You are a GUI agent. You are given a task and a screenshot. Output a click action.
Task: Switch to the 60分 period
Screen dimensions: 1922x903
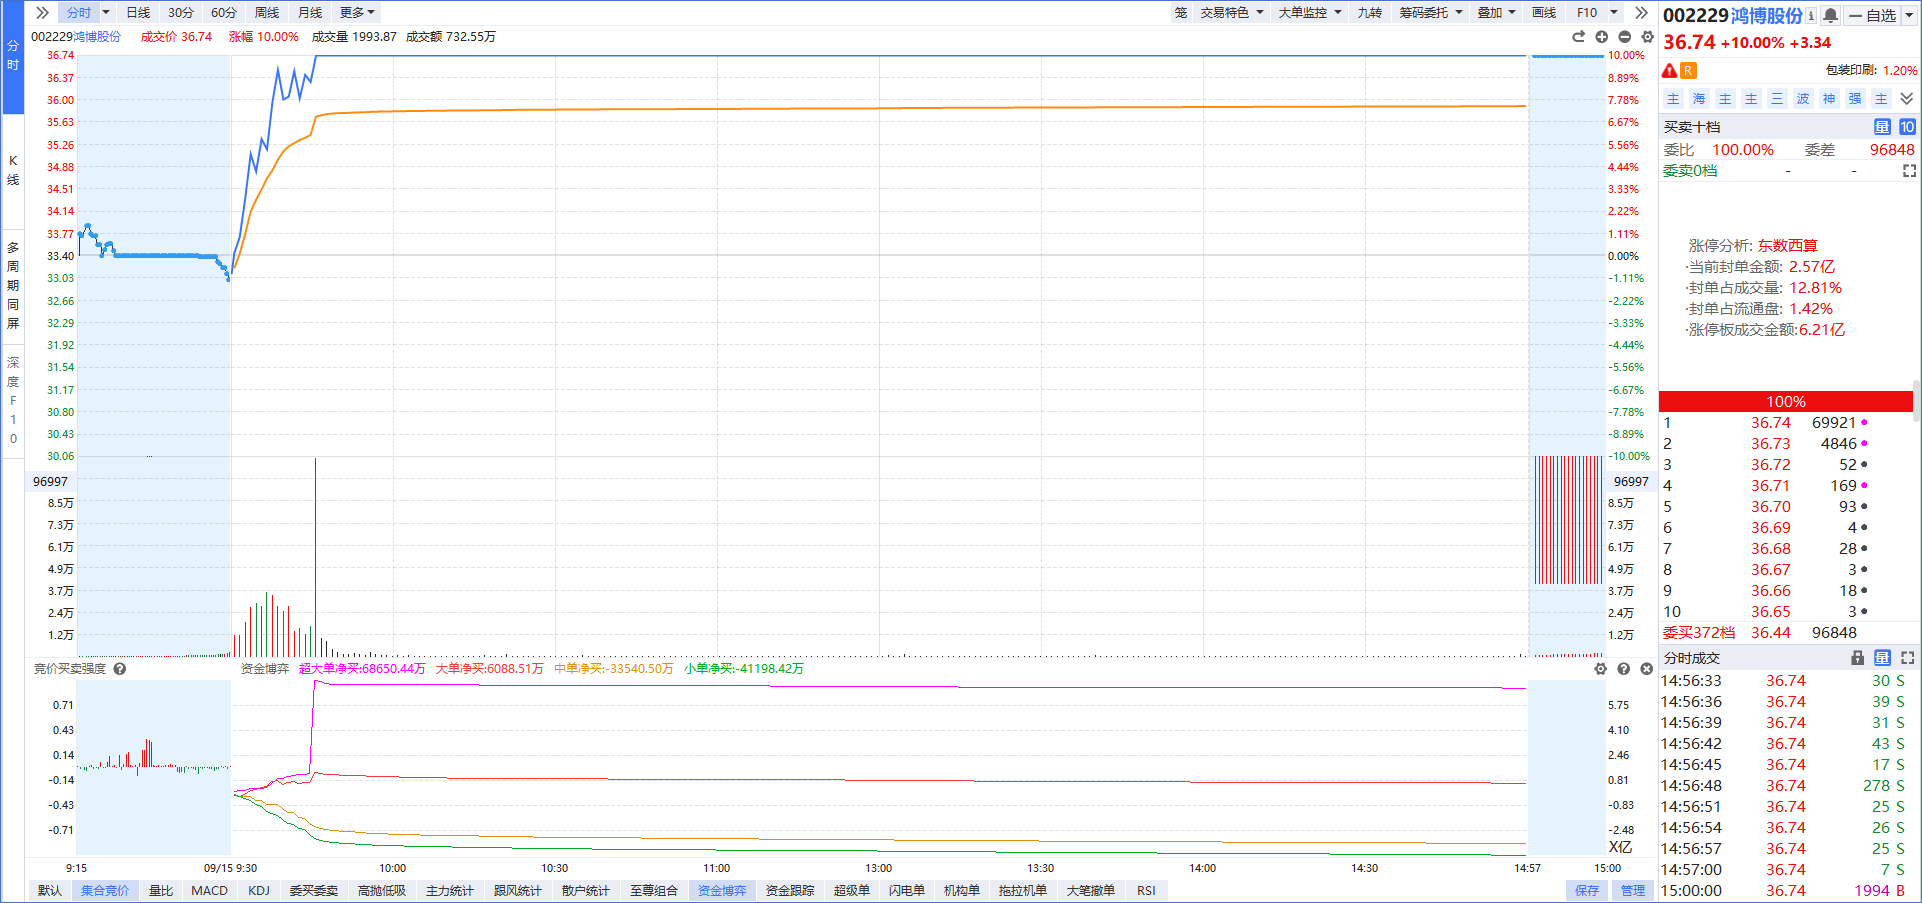pyautogui.click(x=224, y=13)
